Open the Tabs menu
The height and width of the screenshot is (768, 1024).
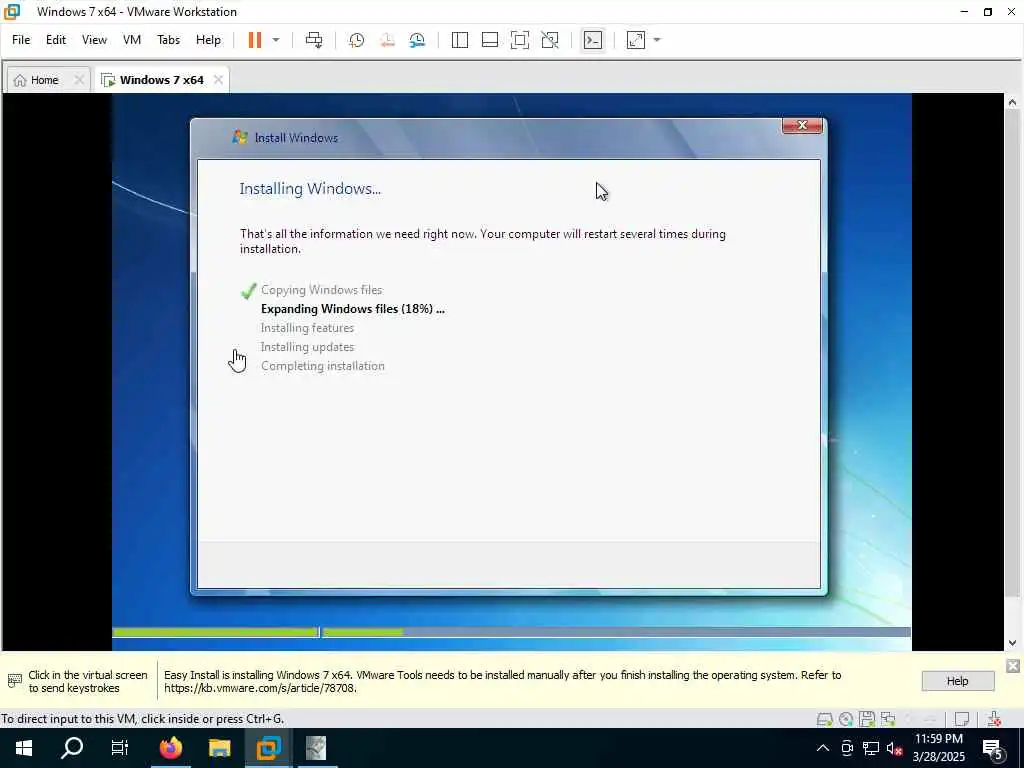pyautogui.click(x=168, y=40)
